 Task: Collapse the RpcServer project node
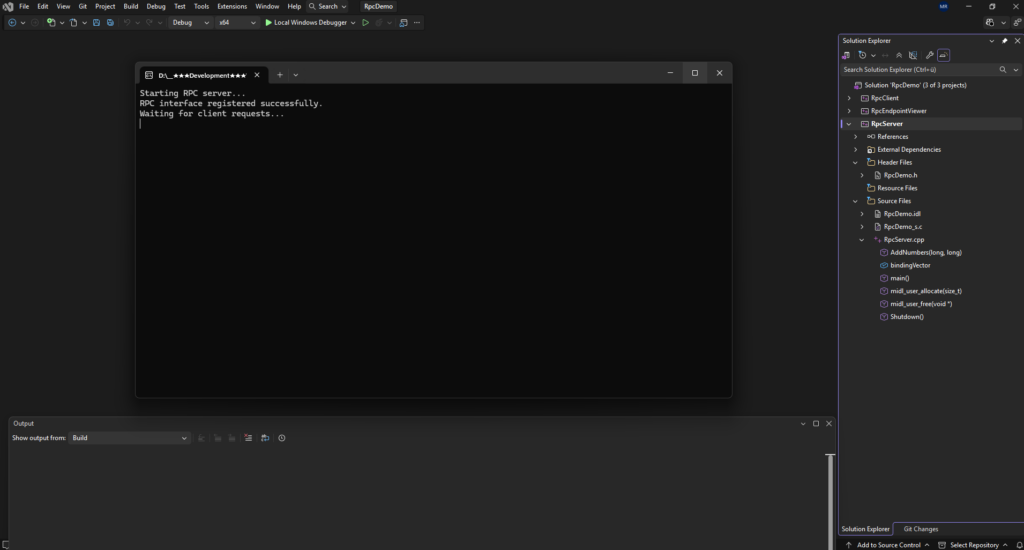[849, 124]
